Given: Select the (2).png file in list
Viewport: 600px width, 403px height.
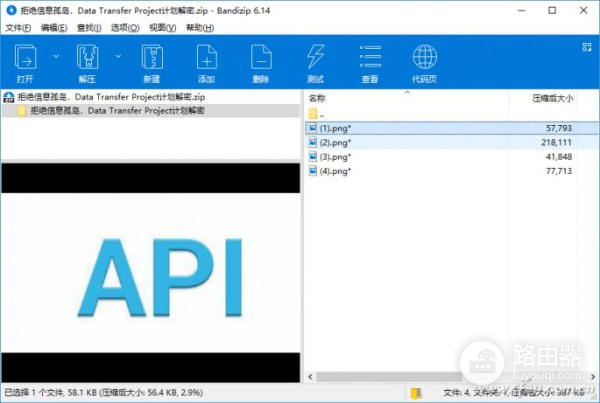Looking at the screenshot, I should (334, 143).
